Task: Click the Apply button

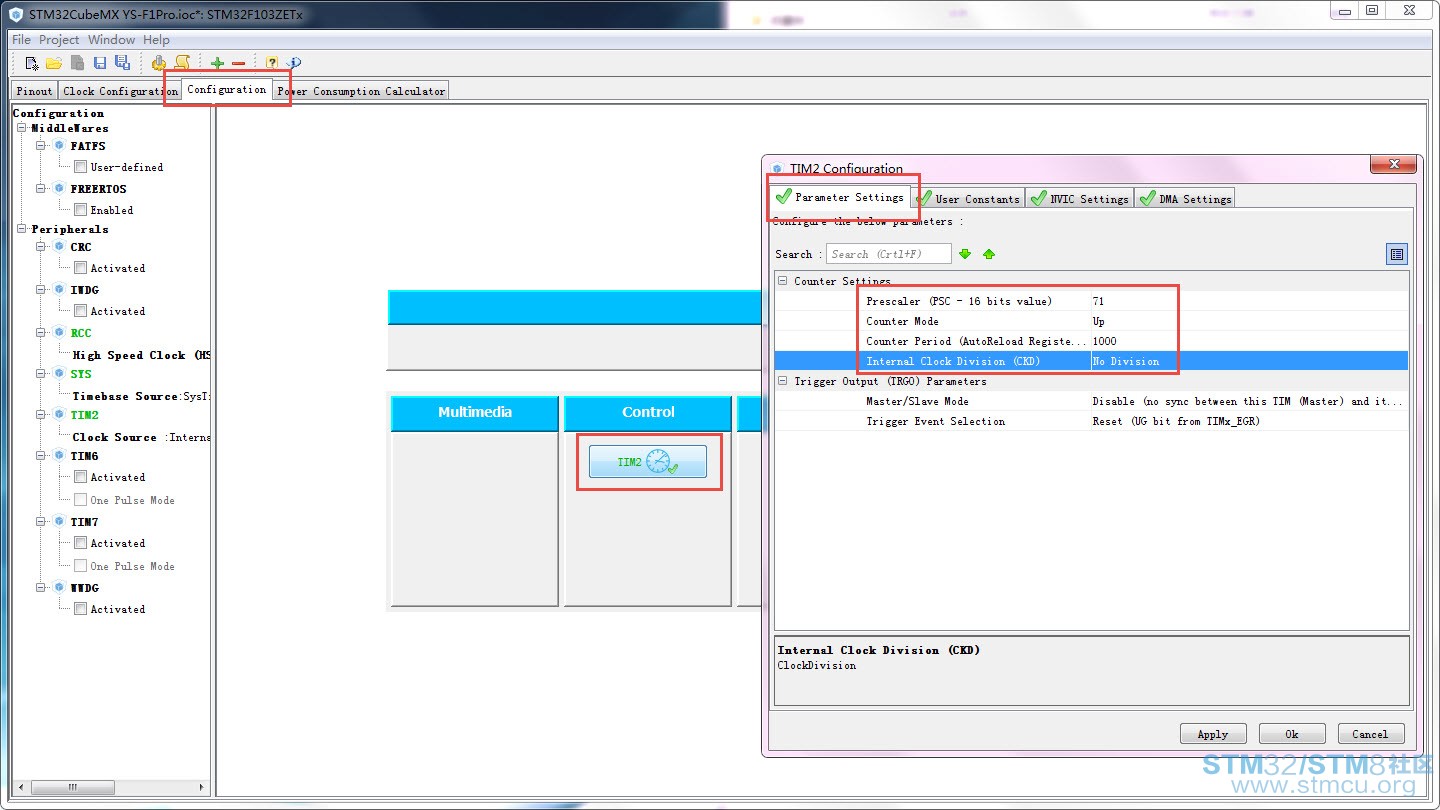Action: click(1213, 734)
